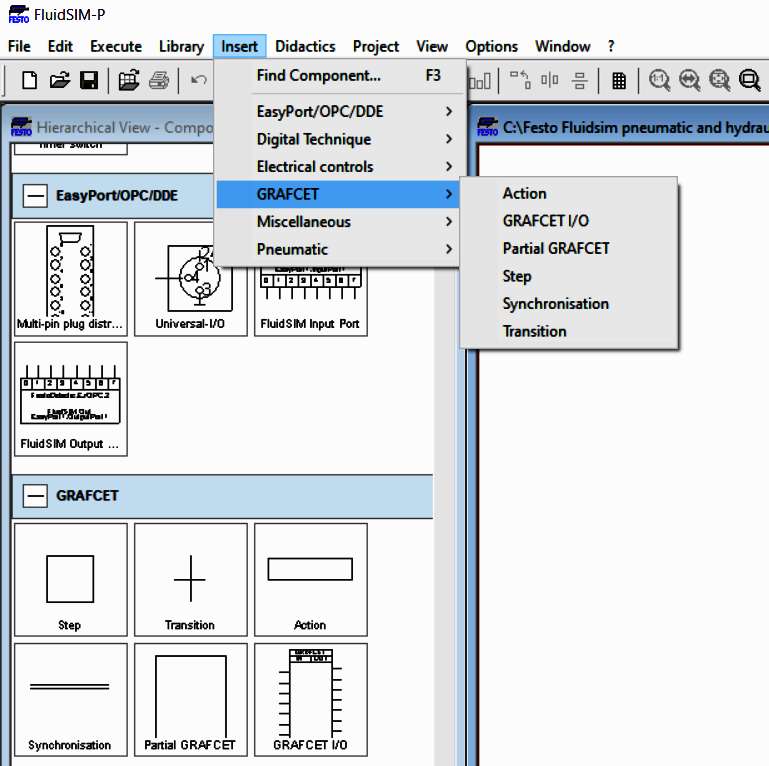
Task: Expand the Electrical controls submenu
Action: (337, 166)
